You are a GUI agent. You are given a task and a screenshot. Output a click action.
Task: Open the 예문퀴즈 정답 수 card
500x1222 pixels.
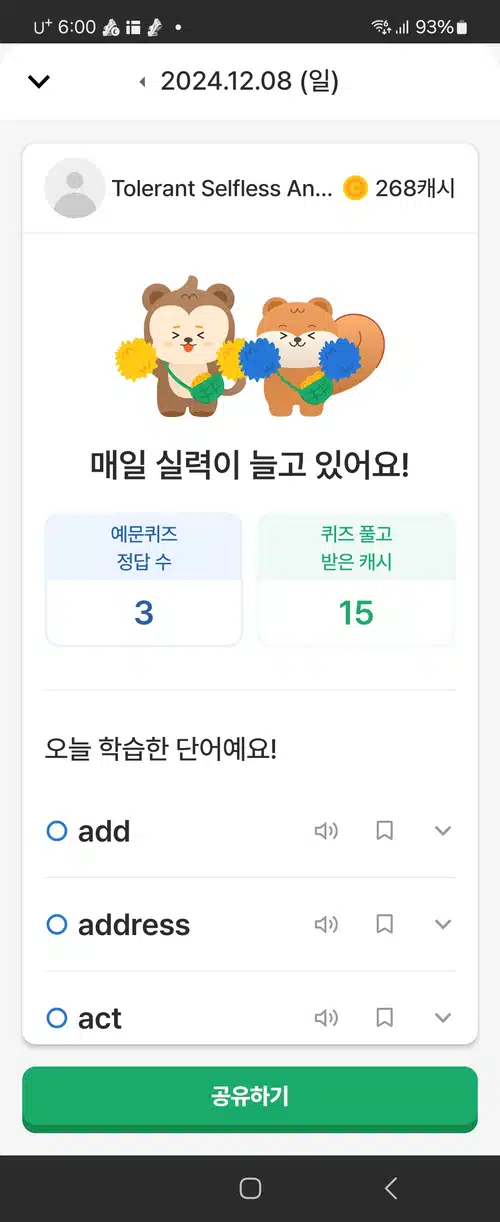[x=144, y=580]
